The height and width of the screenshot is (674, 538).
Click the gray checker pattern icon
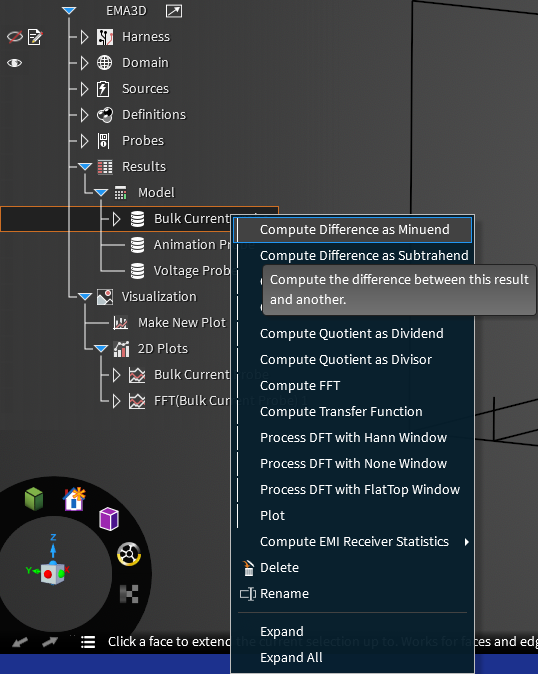tap(129, 594)
